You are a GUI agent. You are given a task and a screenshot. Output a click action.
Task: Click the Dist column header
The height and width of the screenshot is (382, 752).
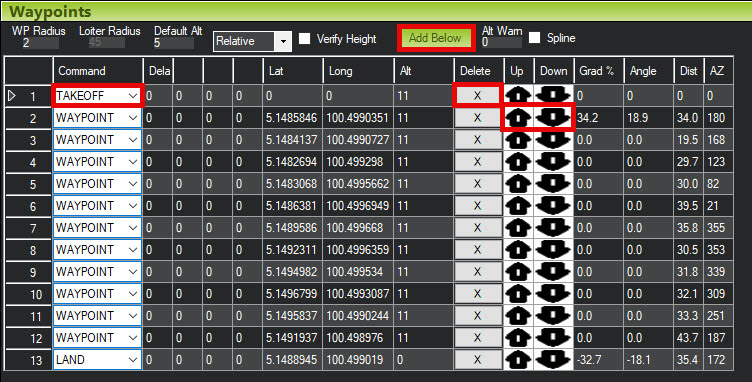tap(688, 71)
